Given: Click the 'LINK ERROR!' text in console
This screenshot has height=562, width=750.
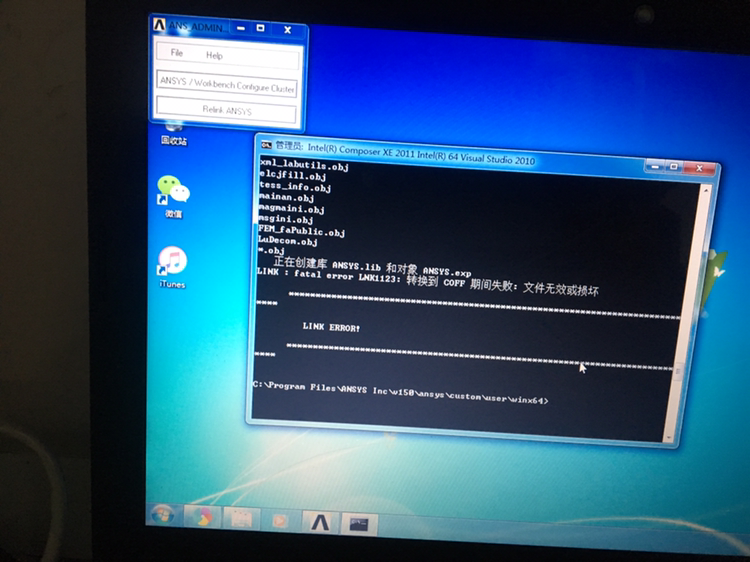Looking at the screenshot, I should [x=331, y=327].
